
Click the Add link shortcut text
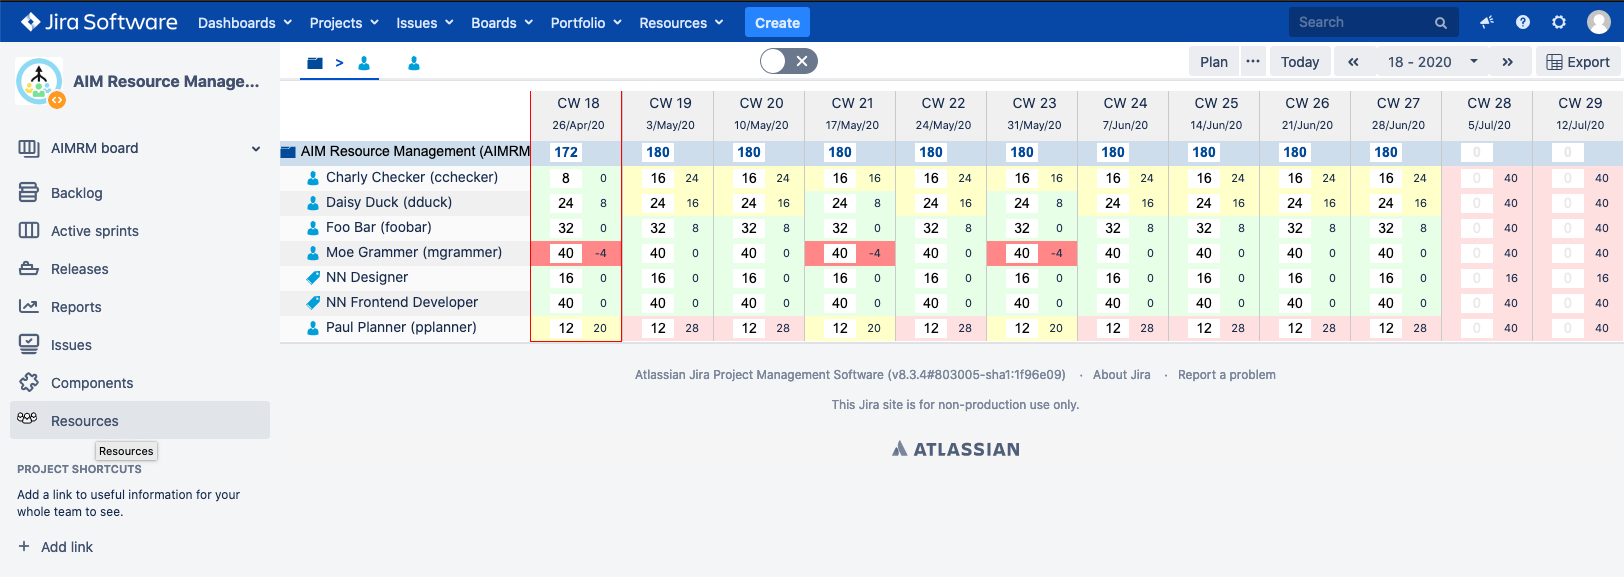(67, 547)
